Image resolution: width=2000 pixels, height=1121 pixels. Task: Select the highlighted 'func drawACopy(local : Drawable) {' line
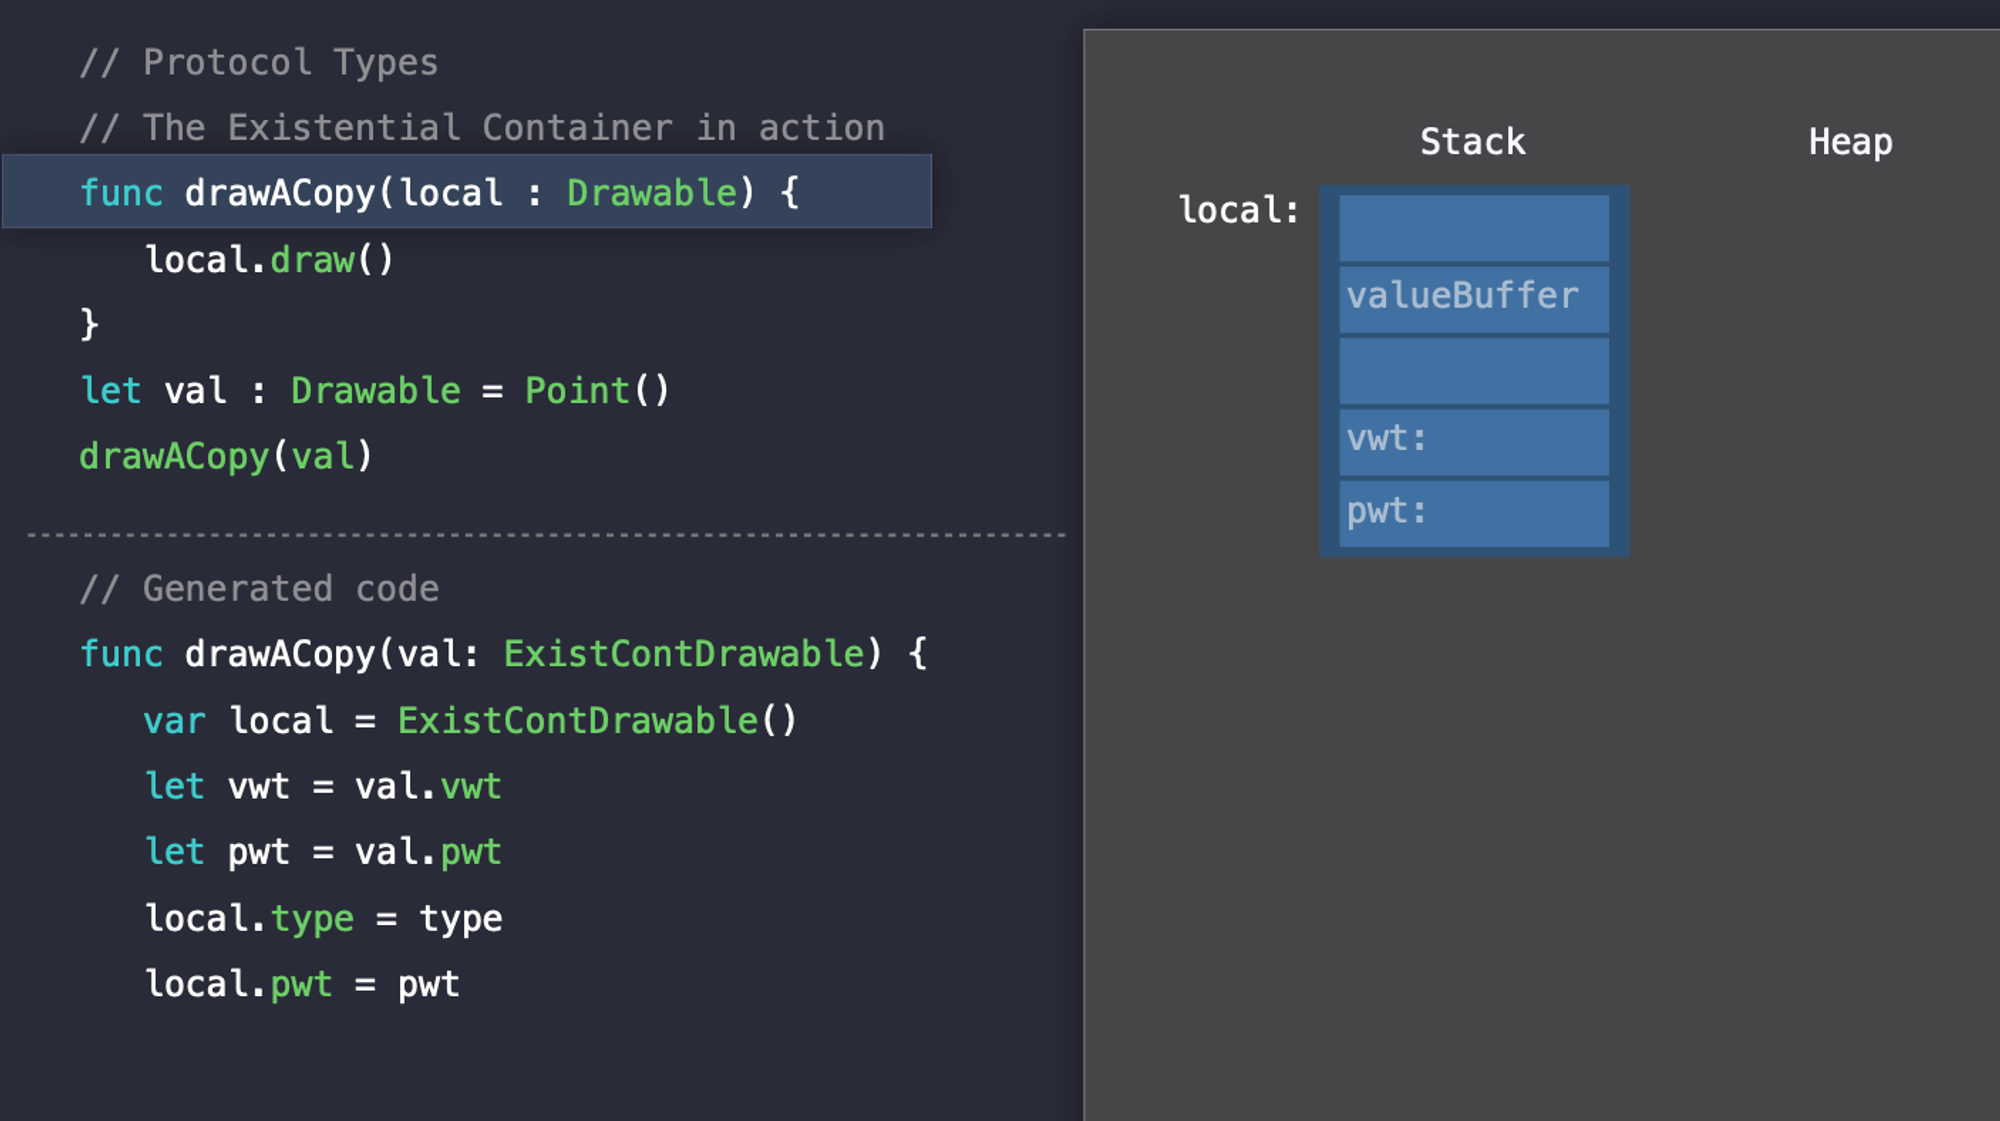coord(467,191)
